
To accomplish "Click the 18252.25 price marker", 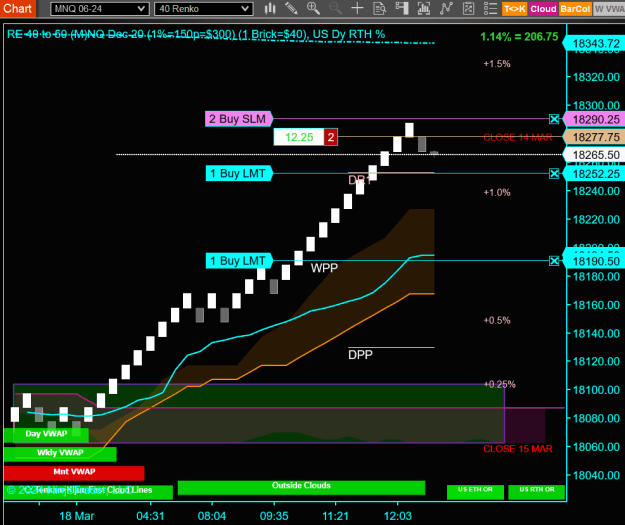I will tap(596, 174).
